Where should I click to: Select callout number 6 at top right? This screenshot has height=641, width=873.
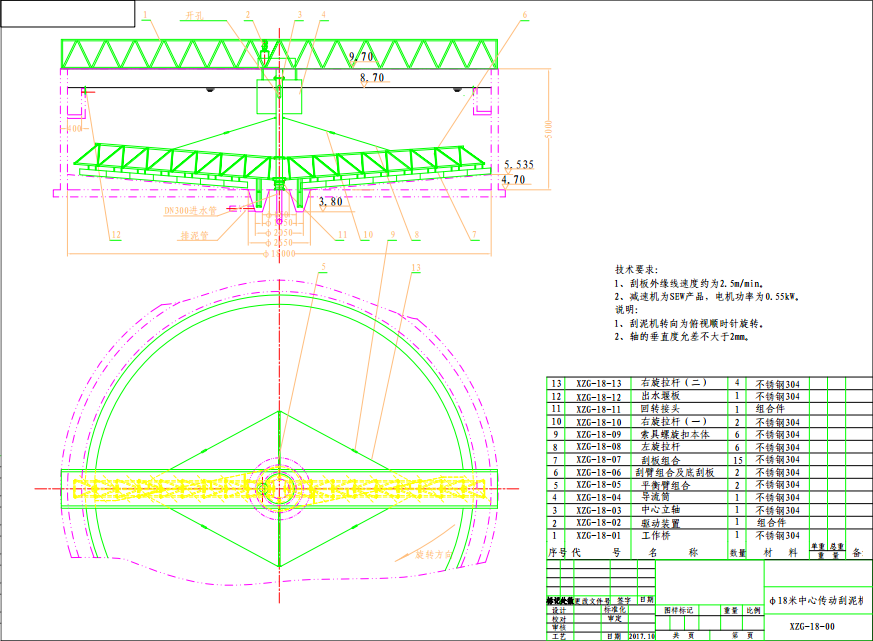coord(525,15)
